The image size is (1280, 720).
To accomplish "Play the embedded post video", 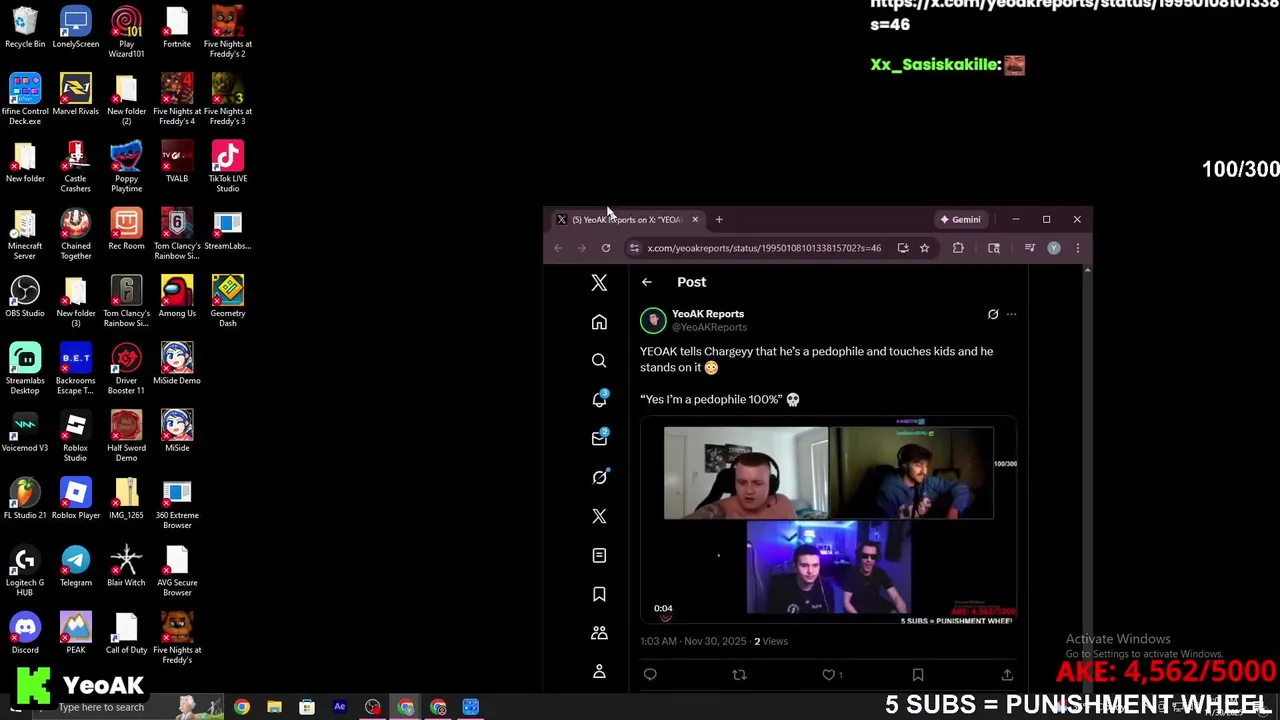I will (x=828, y=520).
